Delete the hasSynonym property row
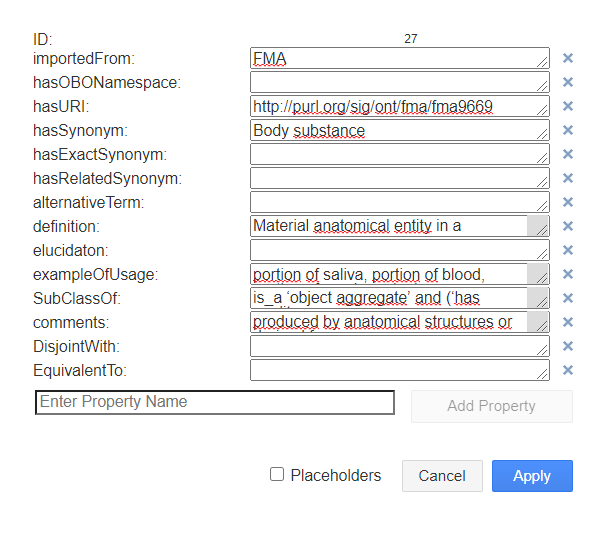The width and height of the screenshot is (606, 537). pyautogui.click(x=568, y=130)
